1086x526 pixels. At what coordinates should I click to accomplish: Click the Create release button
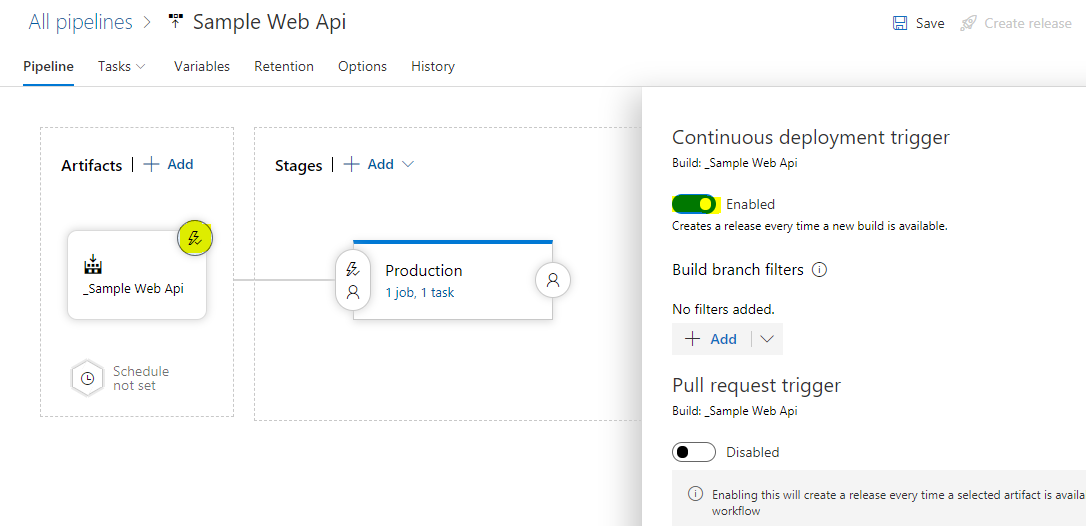[1016, 24]
